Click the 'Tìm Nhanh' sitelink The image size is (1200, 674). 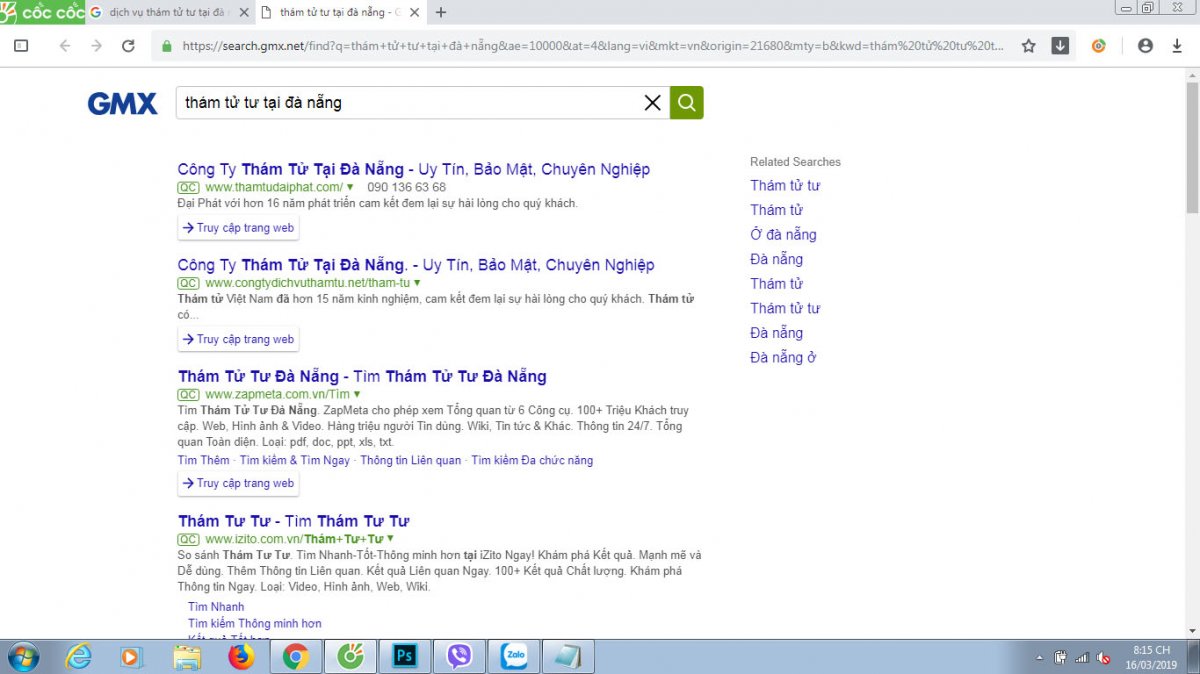click(x=216, y=607)
